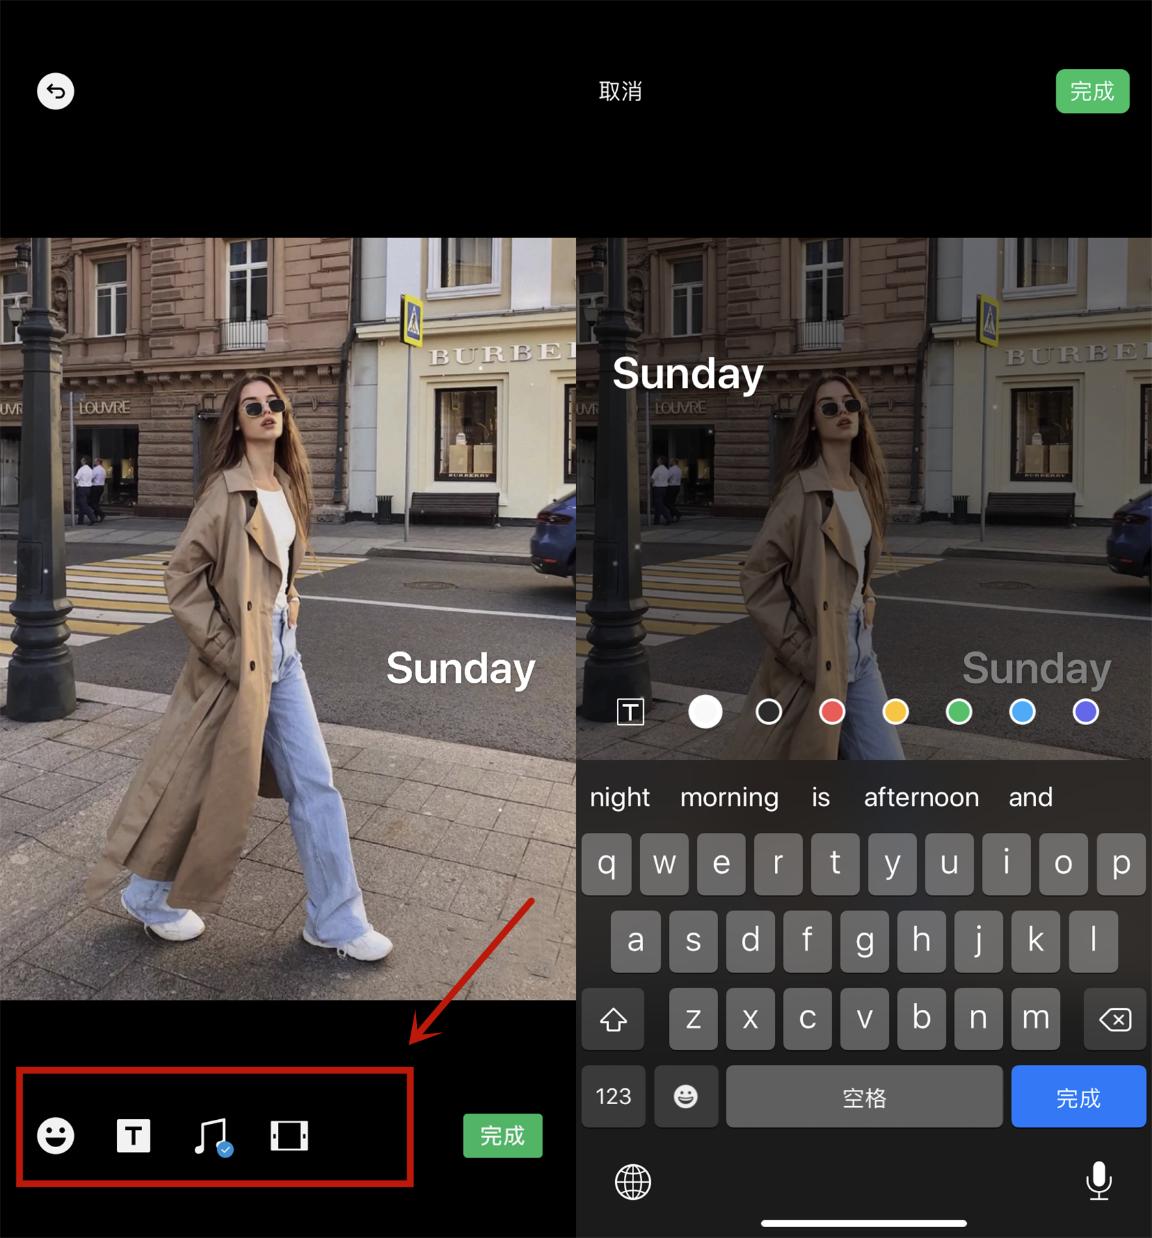Tap the green 完成 button beside toolbar
This screenshot has height=1238, width=1152.
pos(502,1136)
